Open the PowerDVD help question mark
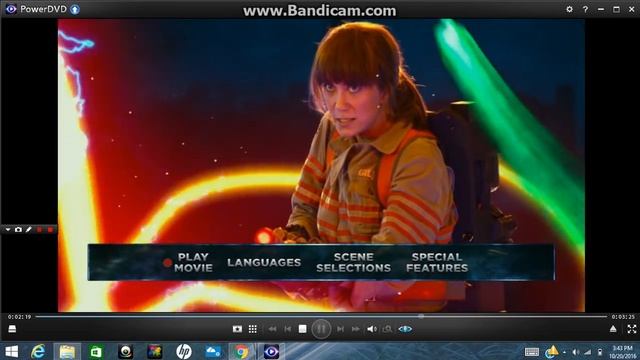 point(585,9)
